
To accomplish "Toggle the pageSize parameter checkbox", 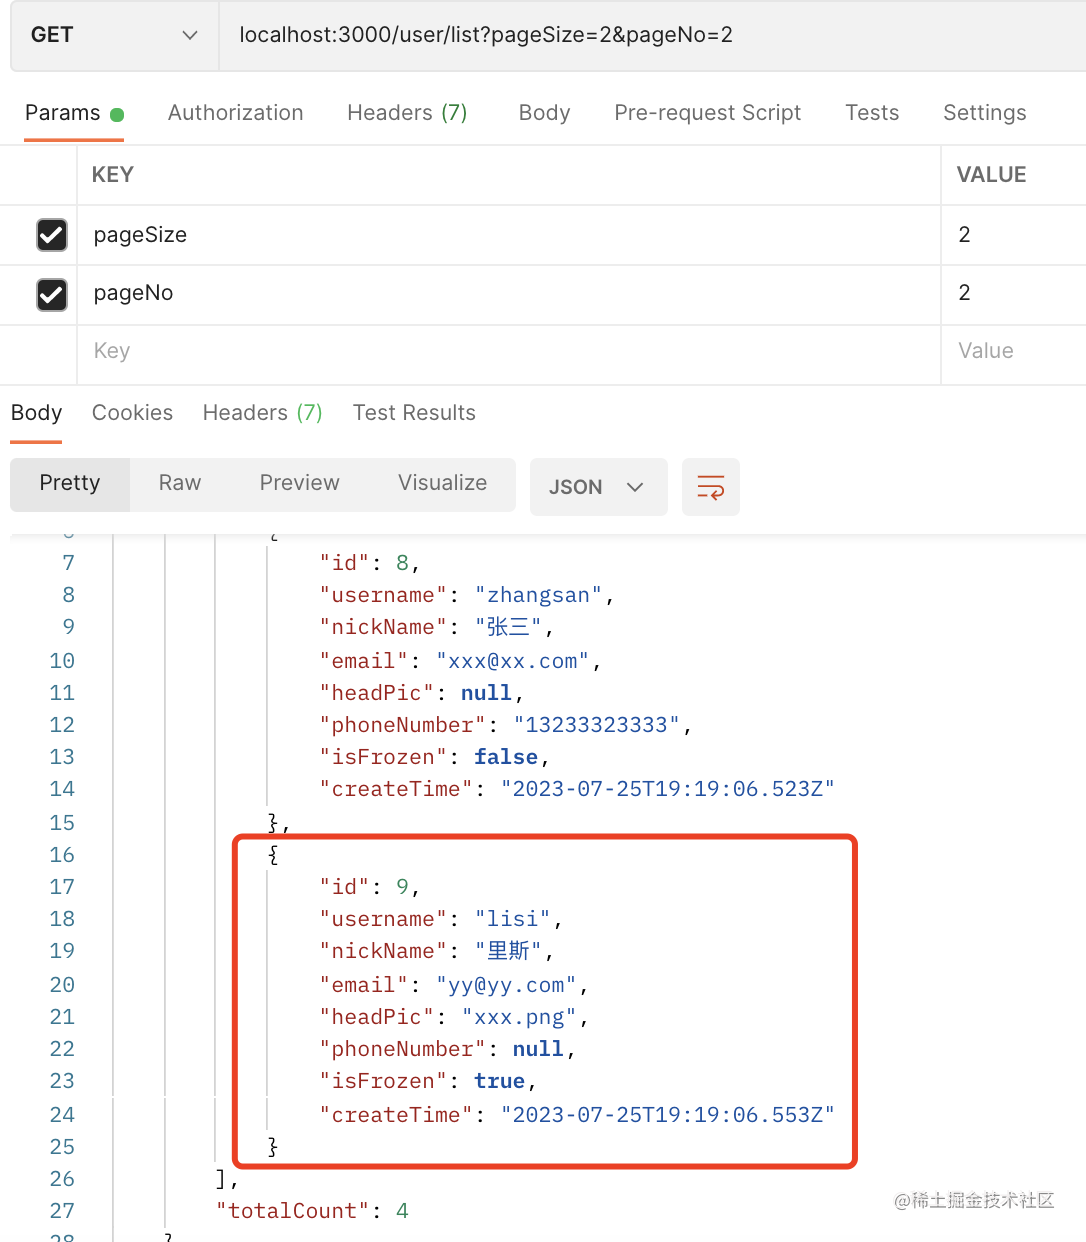I will click(x=52, y=235).
